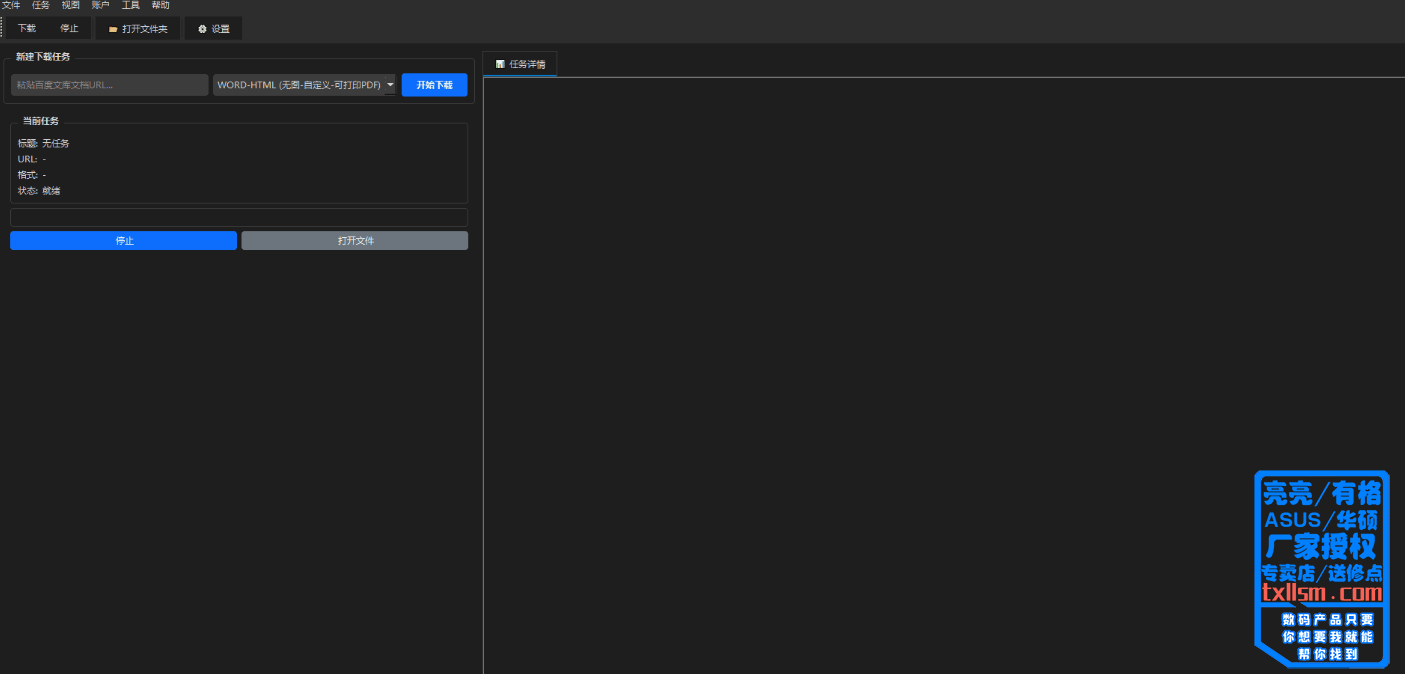Open the 任务 menu
Image resolution: width=1405 pixels, height=674 pixels.
tap(41, 5)
